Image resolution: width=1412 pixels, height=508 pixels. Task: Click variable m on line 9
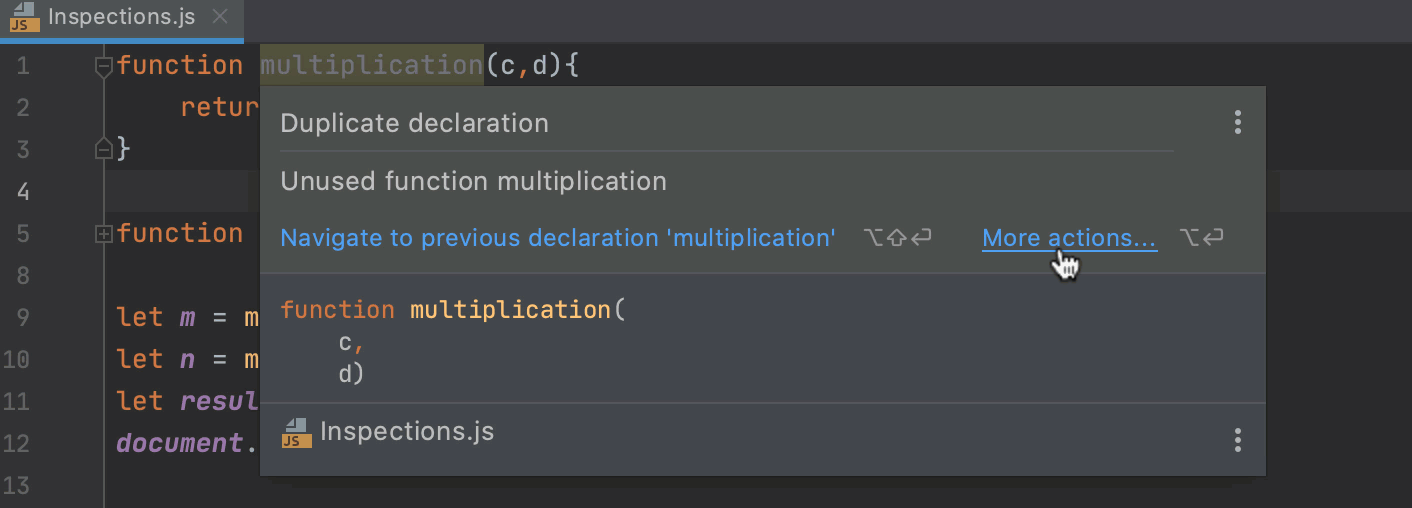tap(187, 318)
